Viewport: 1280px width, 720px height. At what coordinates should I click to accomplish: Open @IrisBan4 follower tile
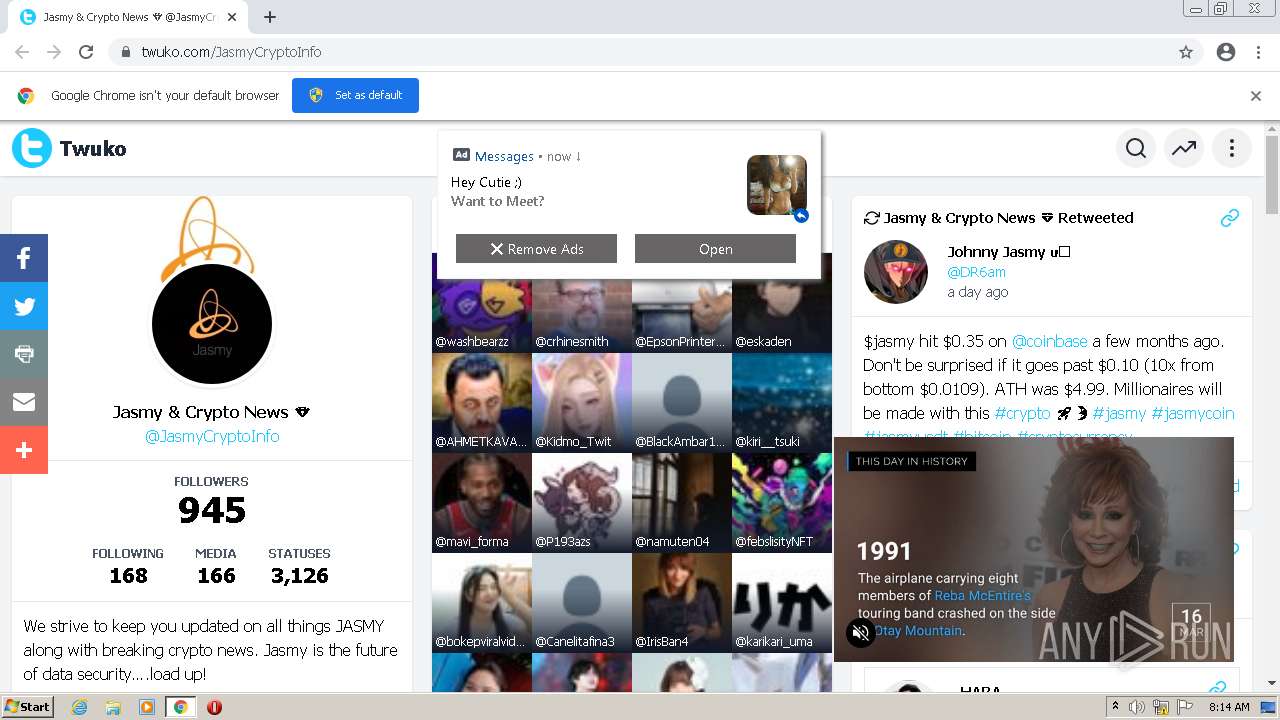click(682, 603)
